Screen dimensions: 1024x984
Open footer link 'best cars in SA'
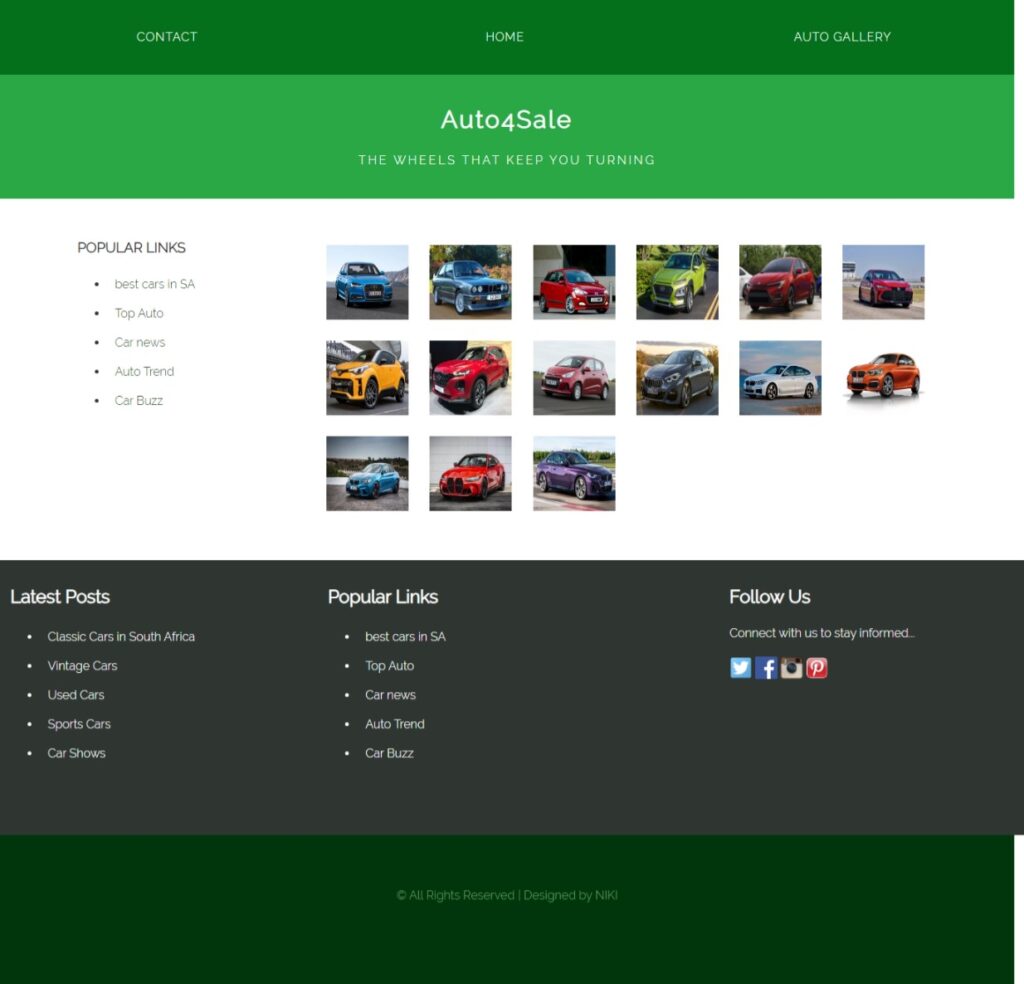(x=406, y=637)
